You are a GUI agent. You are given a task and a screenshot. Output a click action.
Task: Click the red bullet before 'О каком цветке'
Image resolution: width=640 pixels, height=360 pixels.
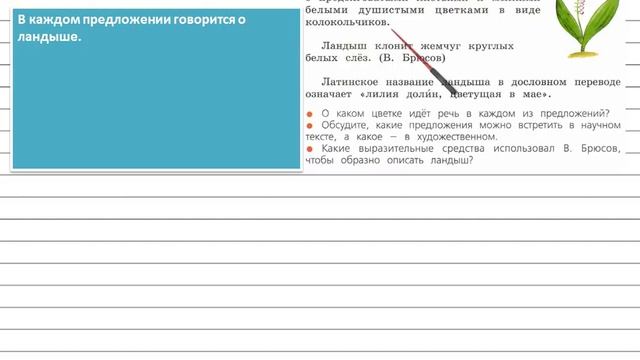[x=309, y=114]
